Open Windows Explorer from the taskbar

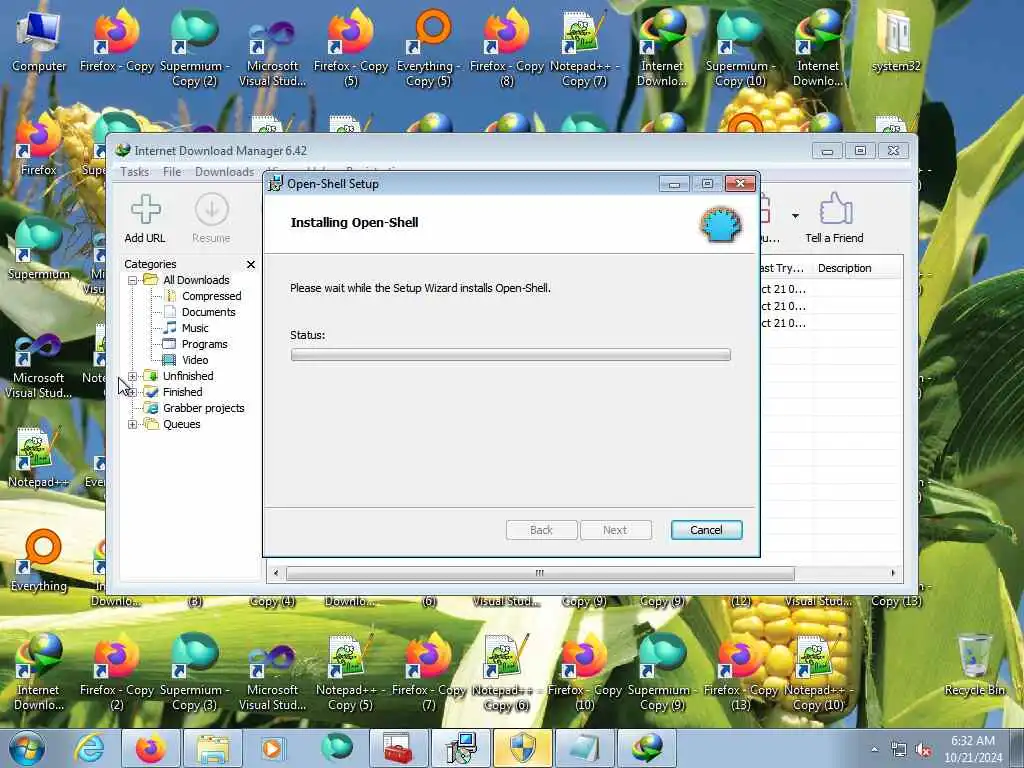[213, 748]
